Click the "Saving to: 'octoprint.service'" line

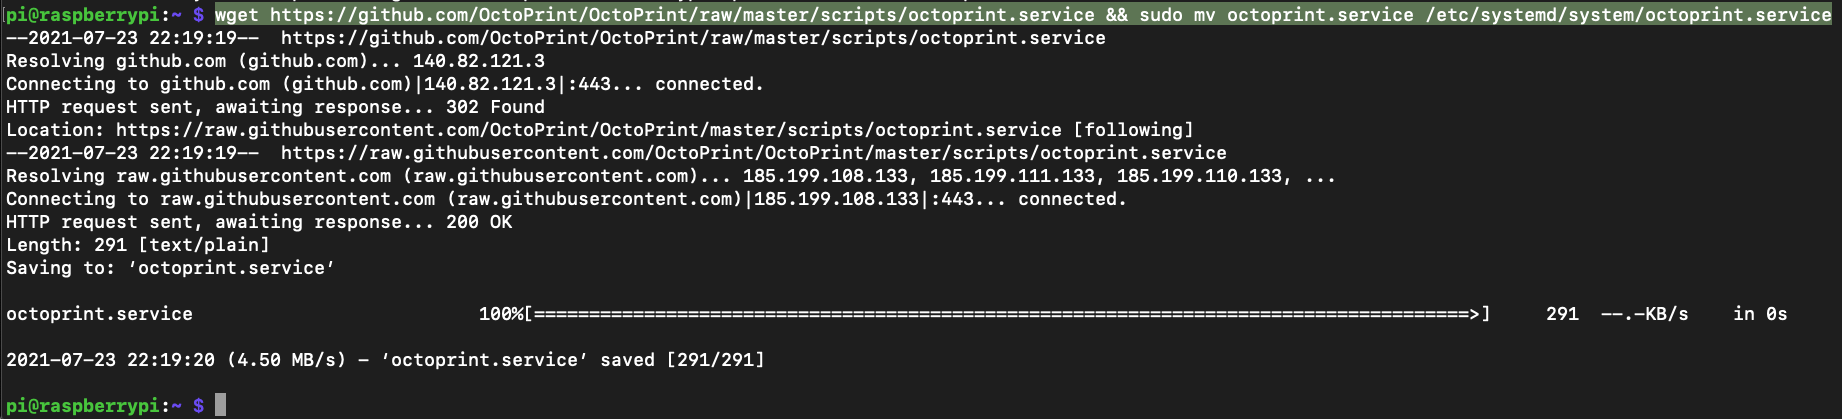[x=170, y=268]
